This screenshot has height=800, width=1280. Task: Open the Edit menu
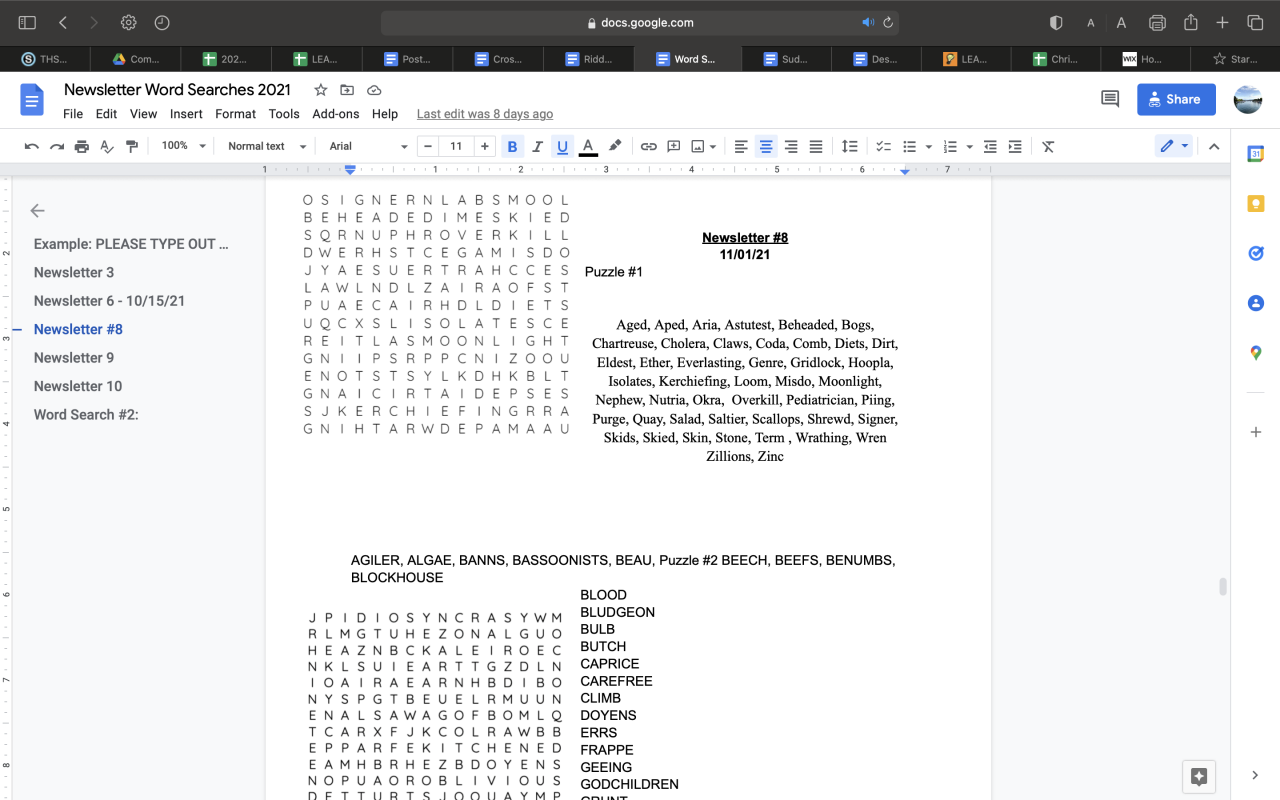[x=106, y=114]
